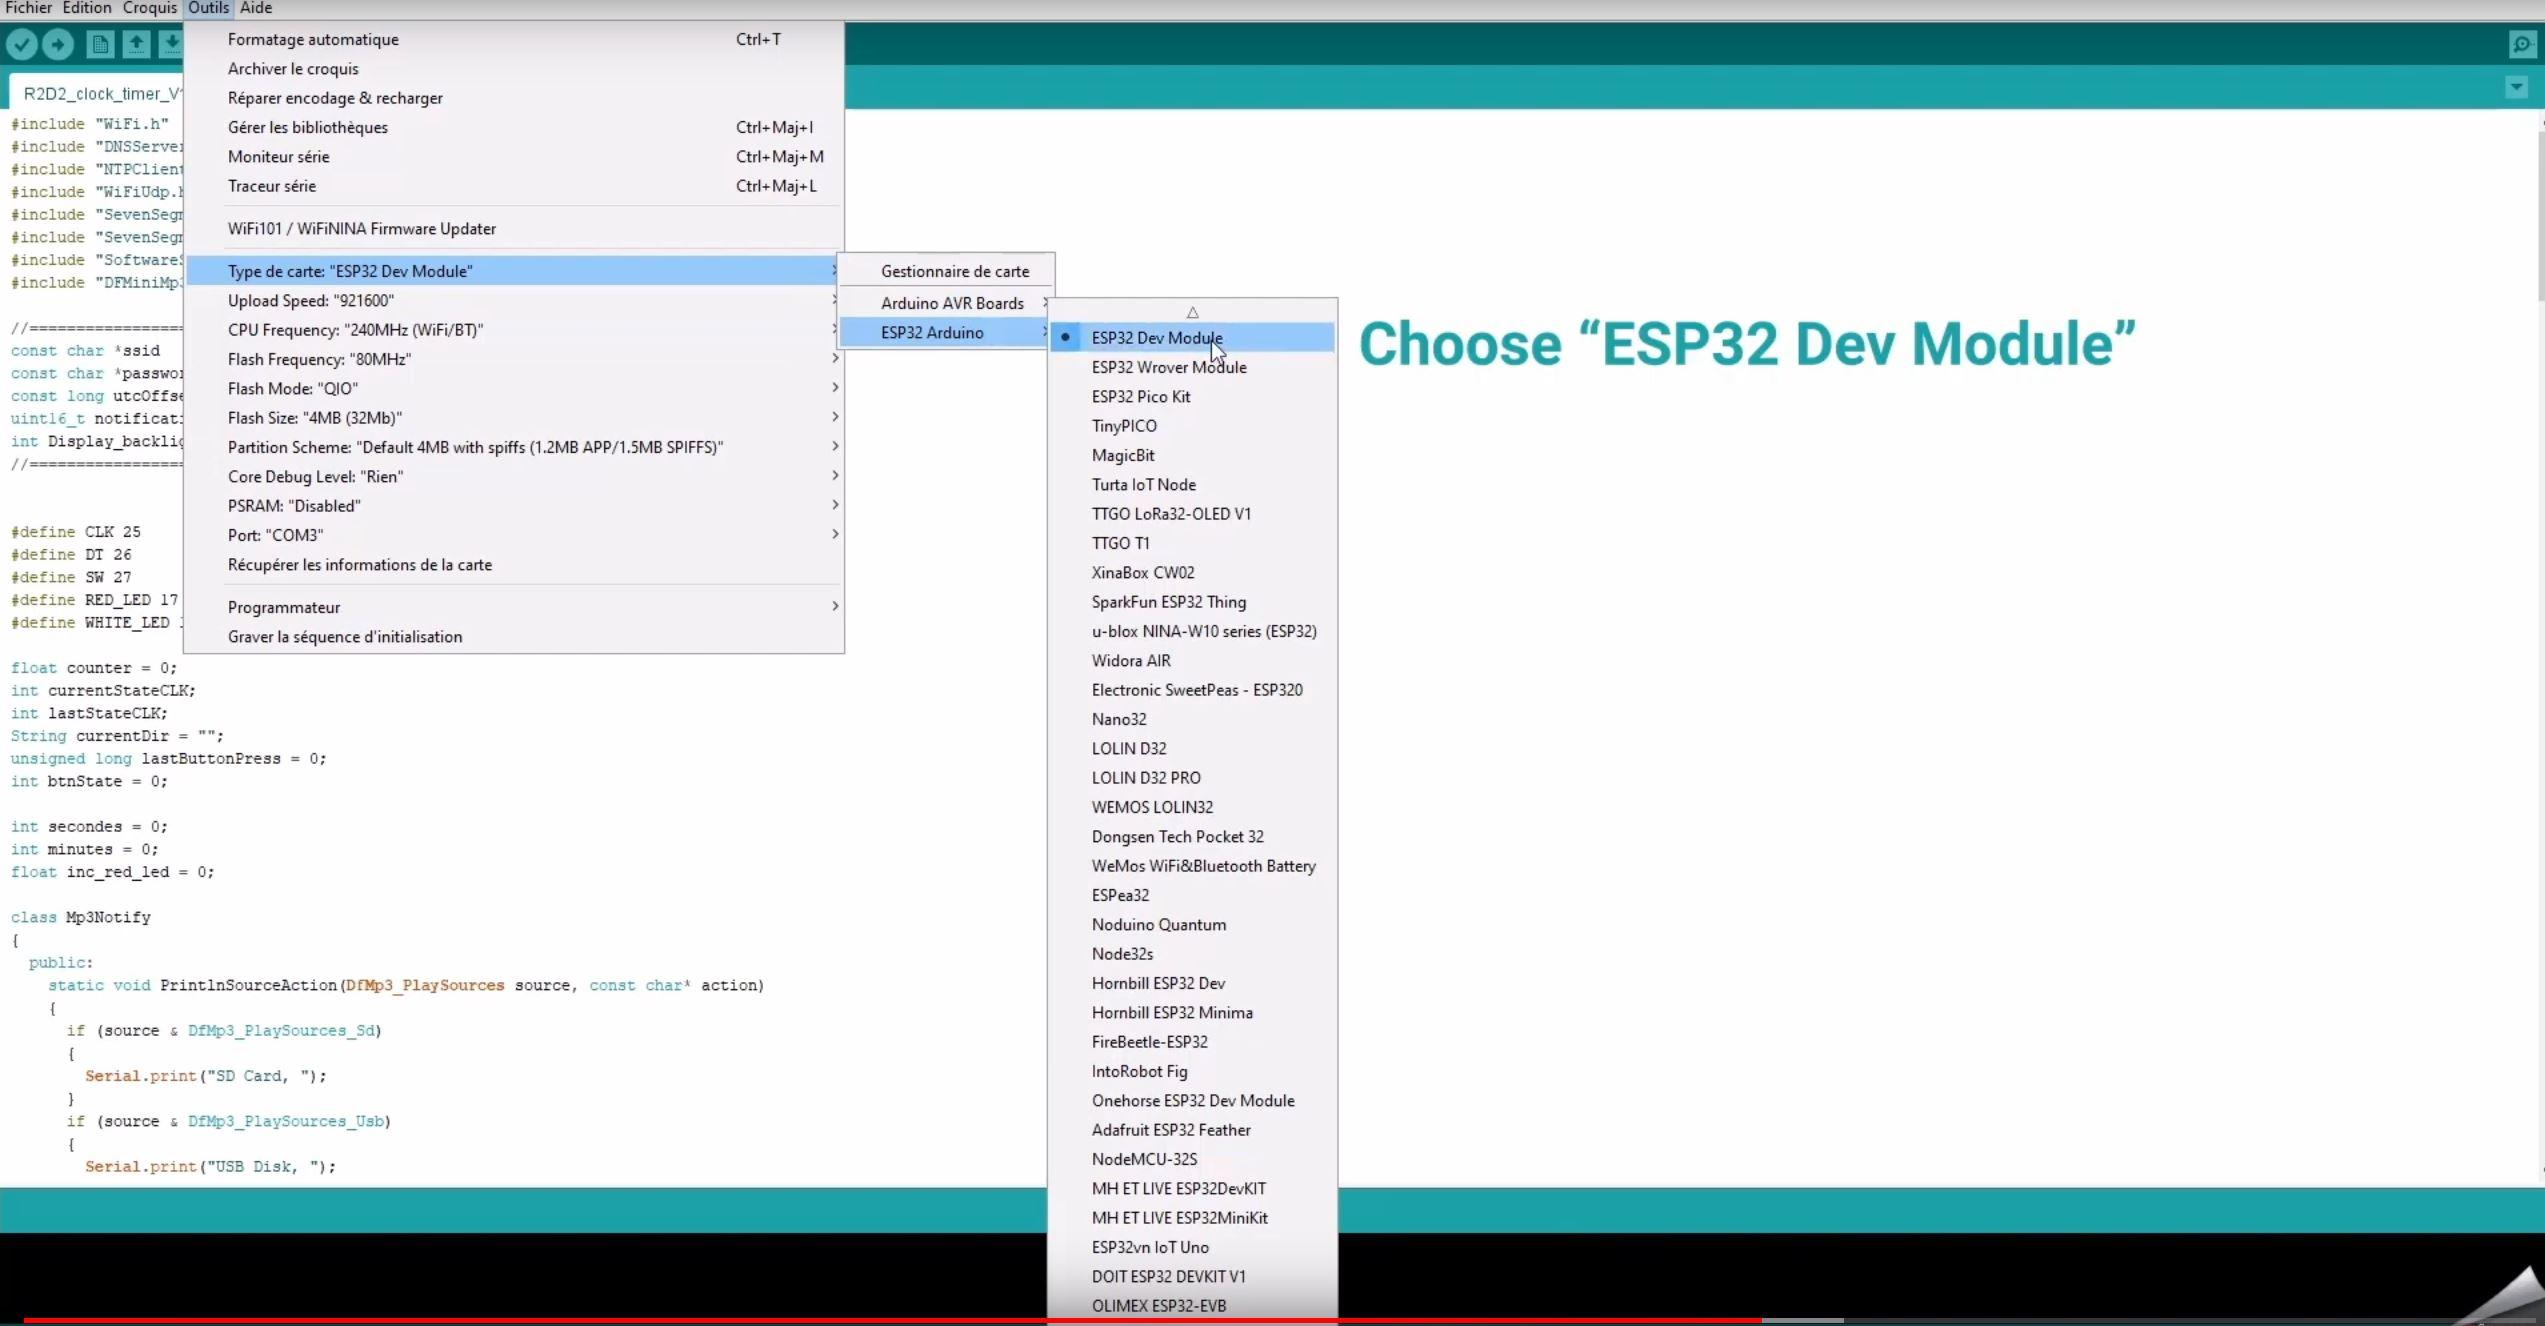Pick DOIT ESP32 DEVKIT V1 board
The image size is (2545, 1326).
[x=1168, y=1276]
